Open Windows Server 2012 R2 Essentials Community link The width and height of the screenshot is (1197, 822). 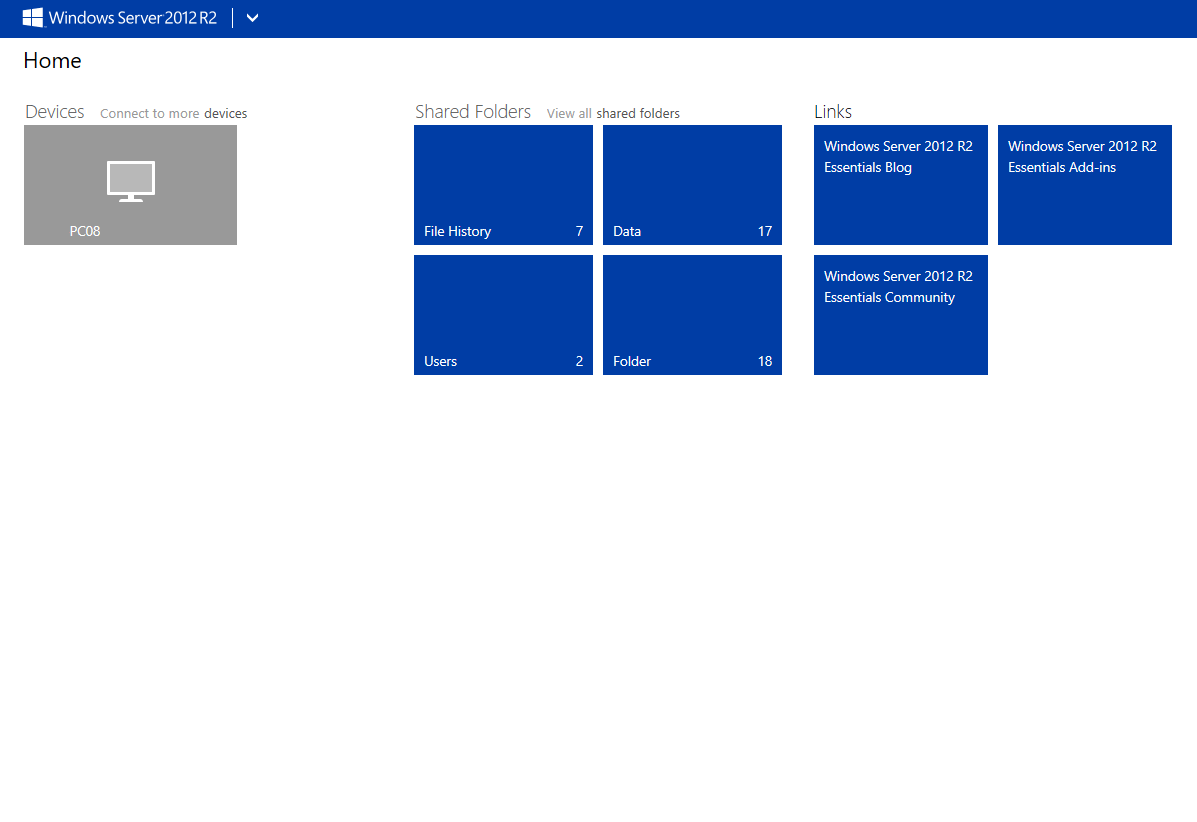tap(901, 314)
